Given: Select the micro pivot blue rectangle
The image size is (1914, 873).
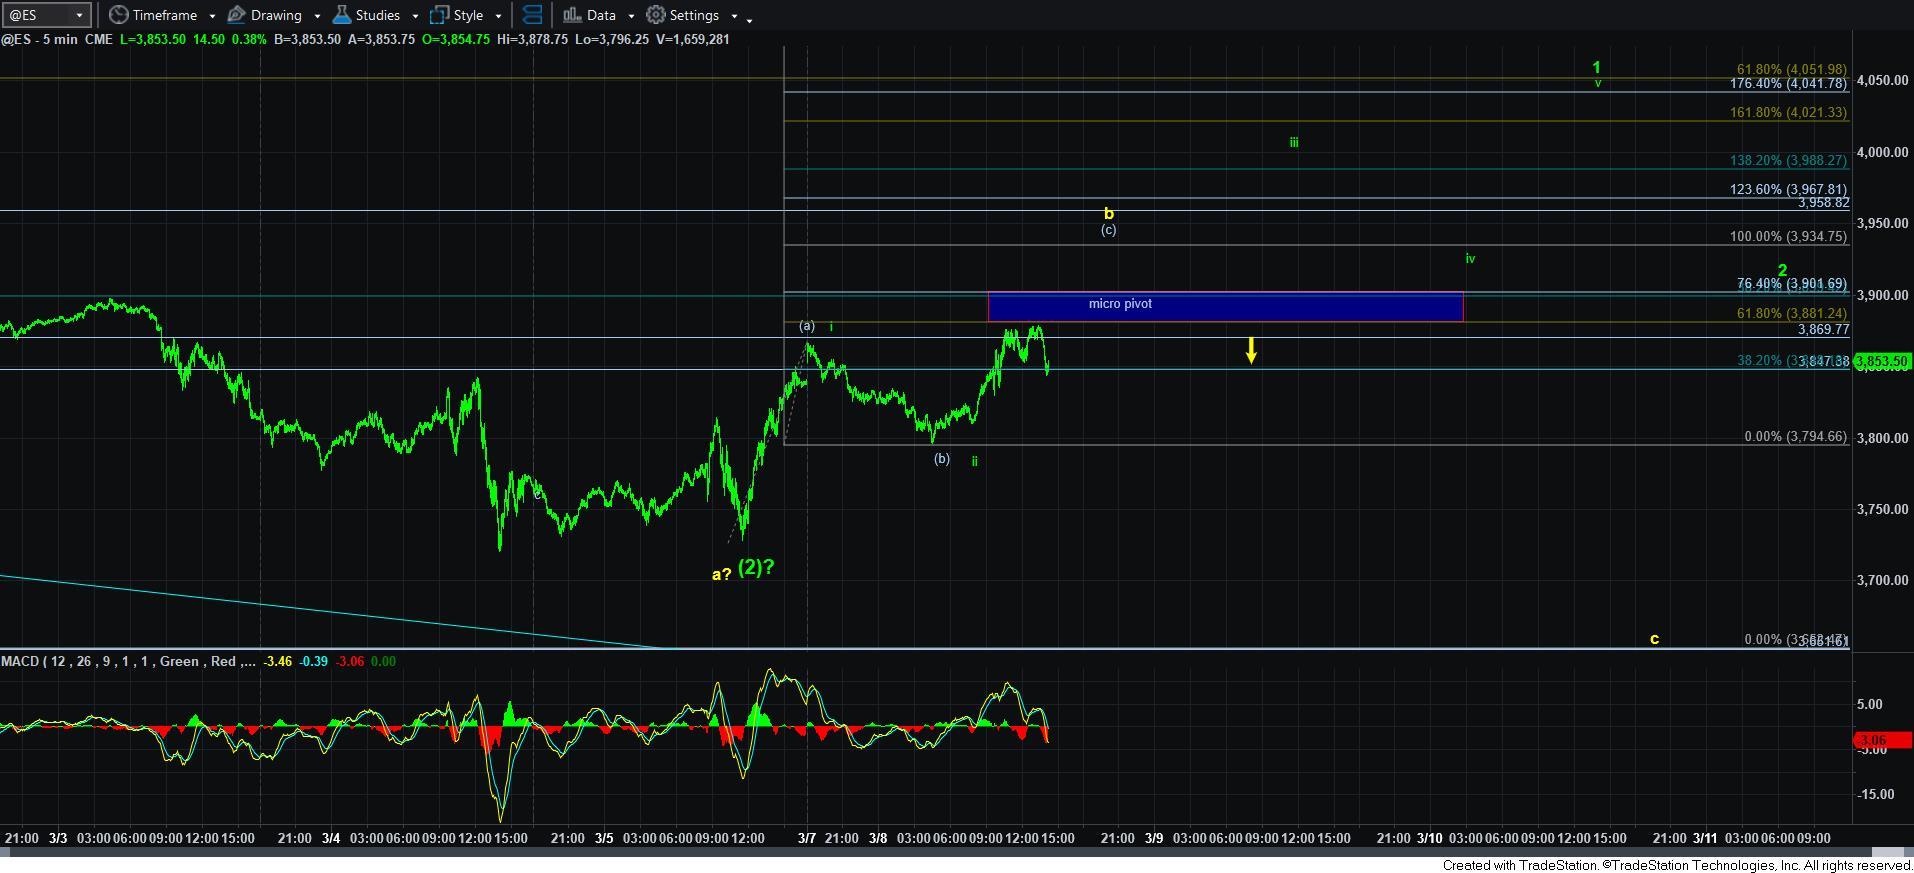Looking at the screenshot, I should 1225,306.
